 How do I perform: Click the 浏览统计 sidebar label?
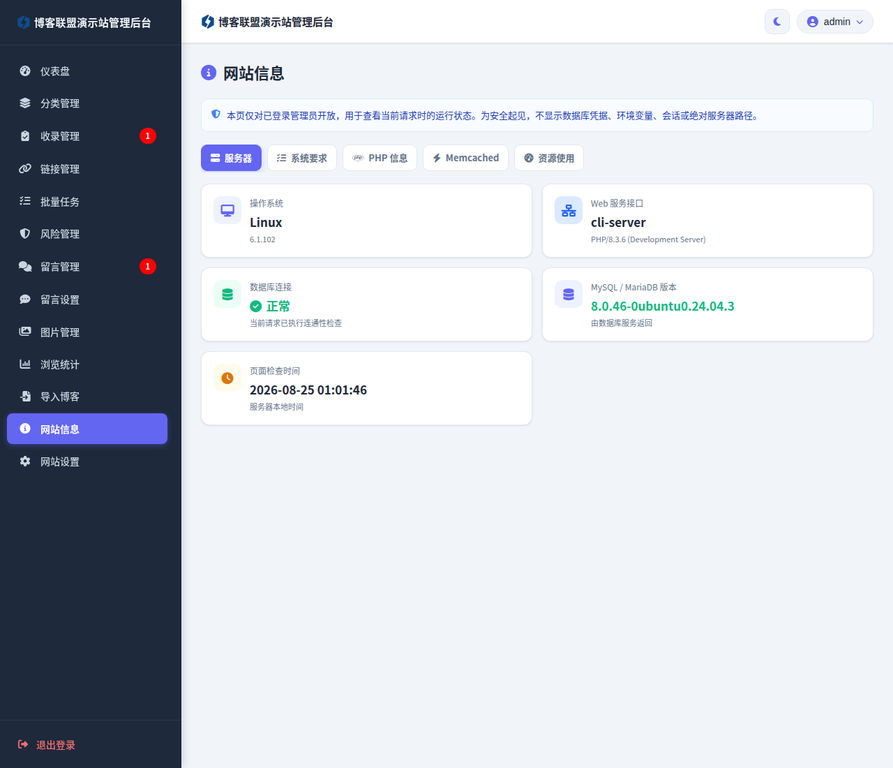[x=60, y=364]
